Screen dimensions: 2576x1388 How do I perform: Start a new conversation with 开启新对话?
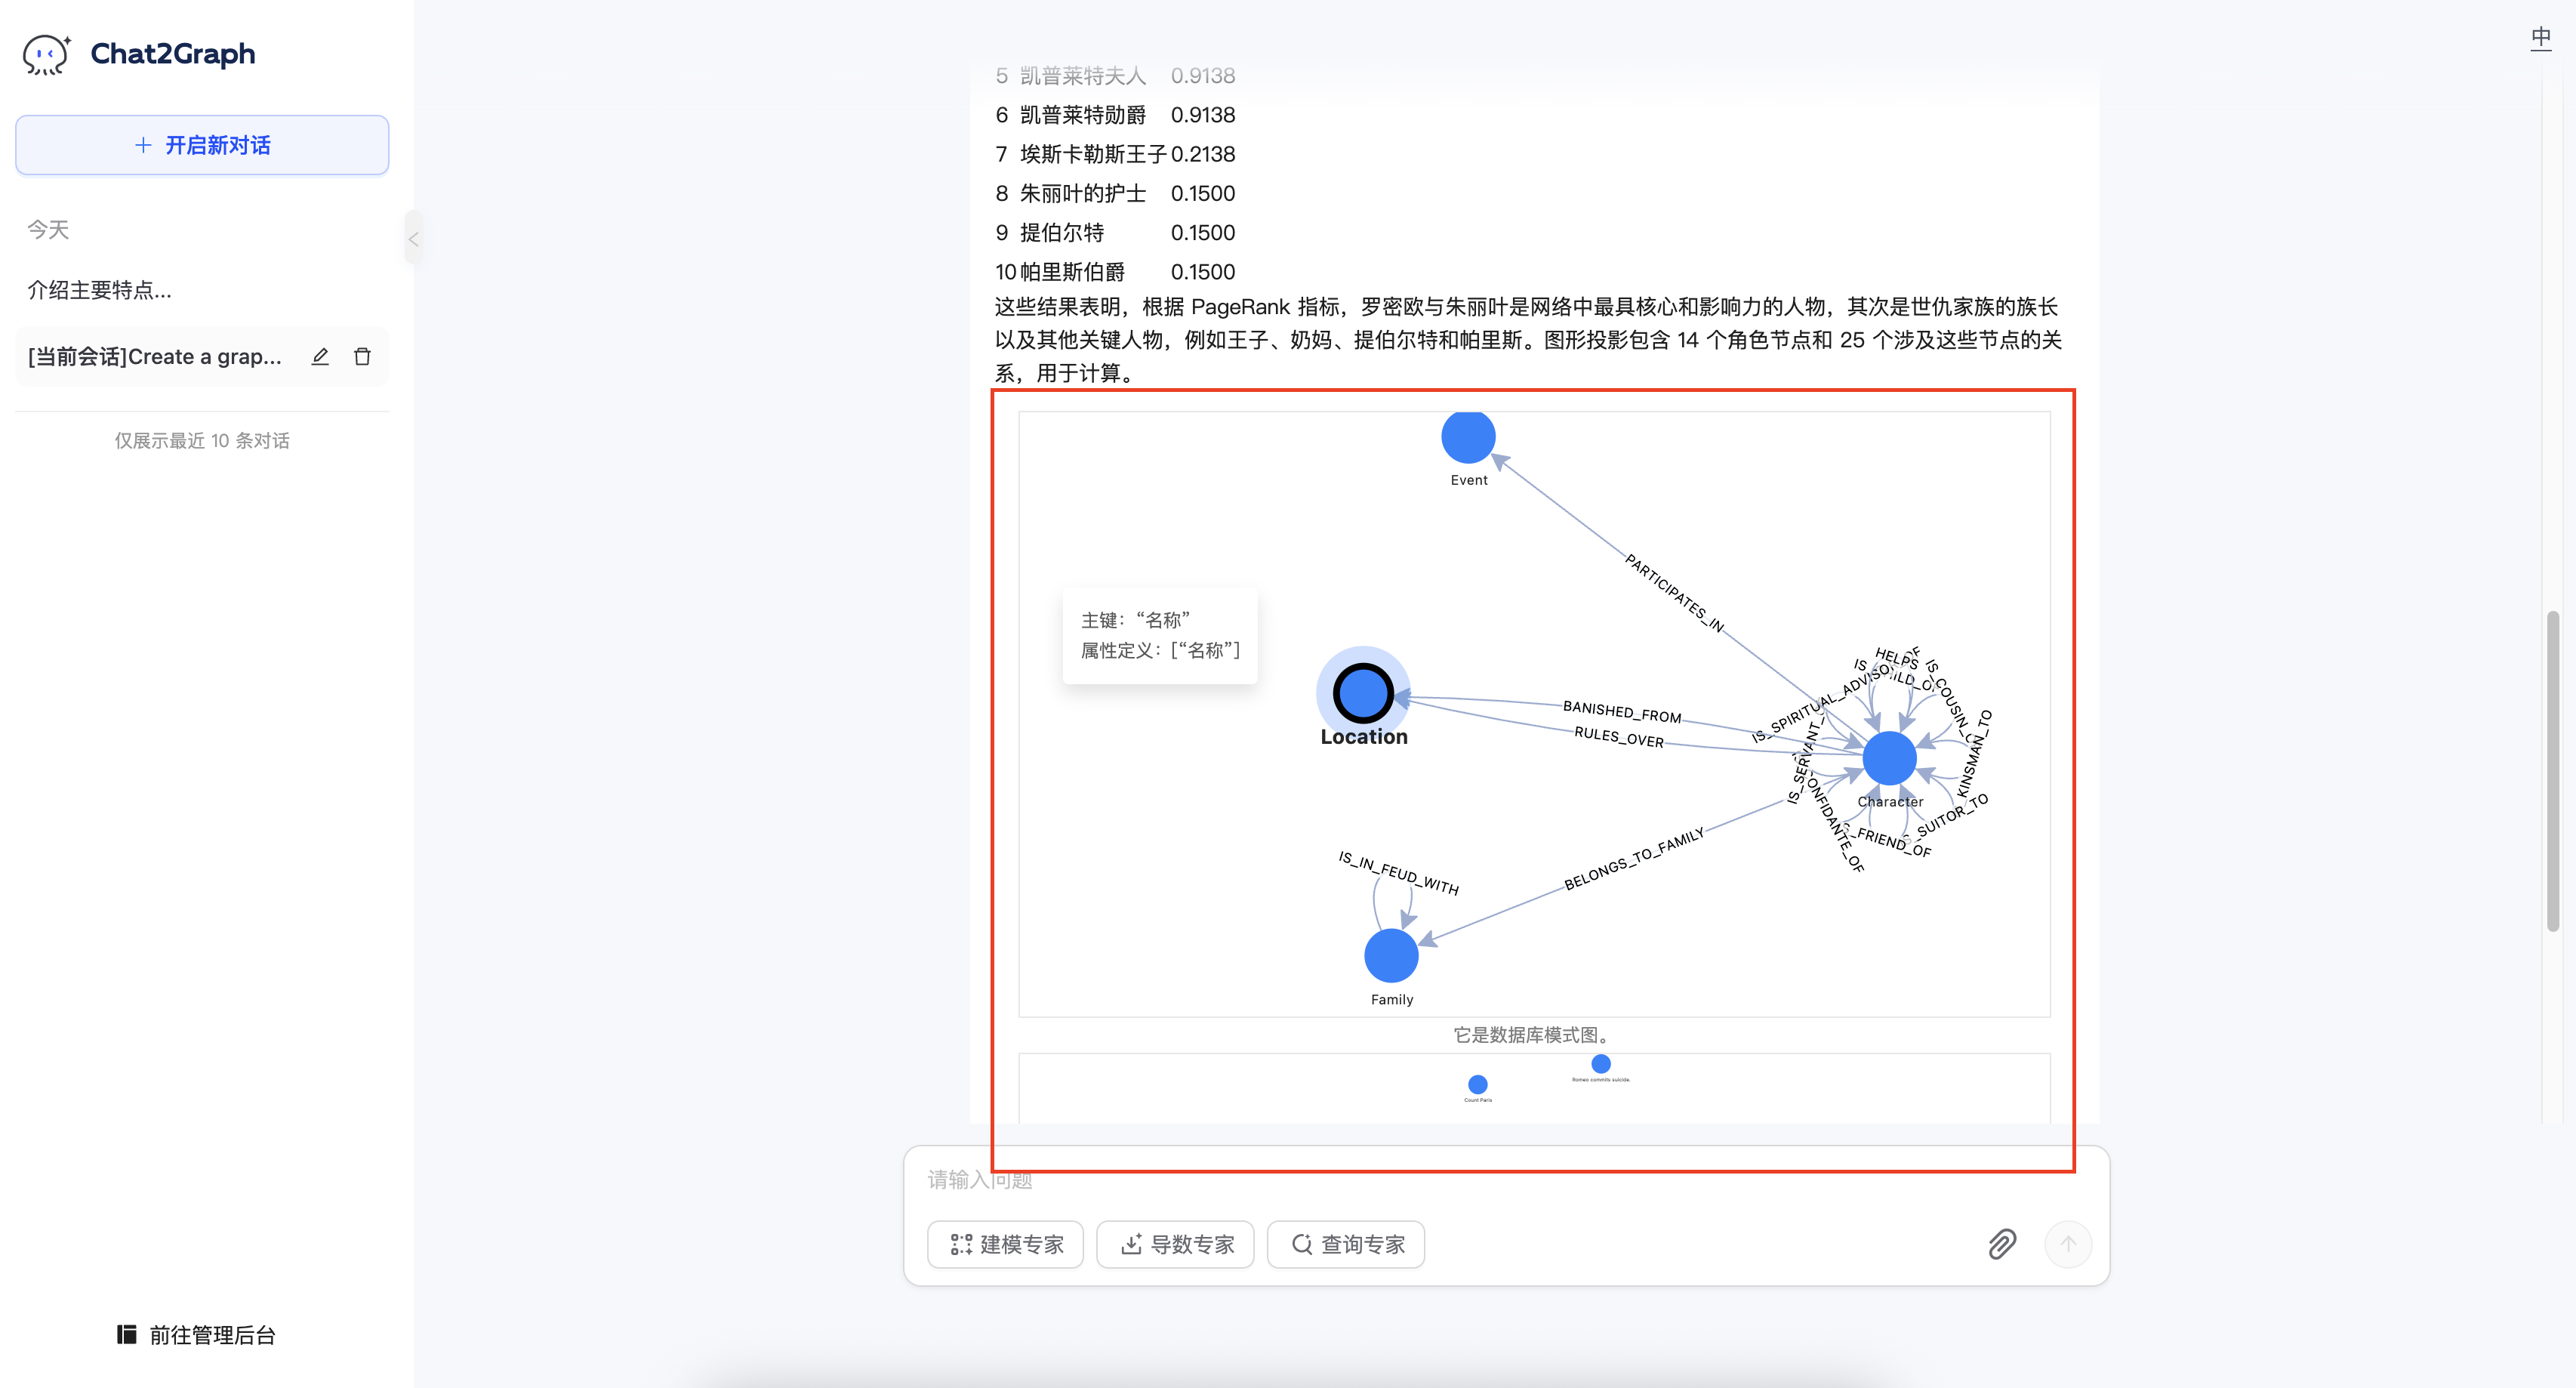(x=202, y=145)
